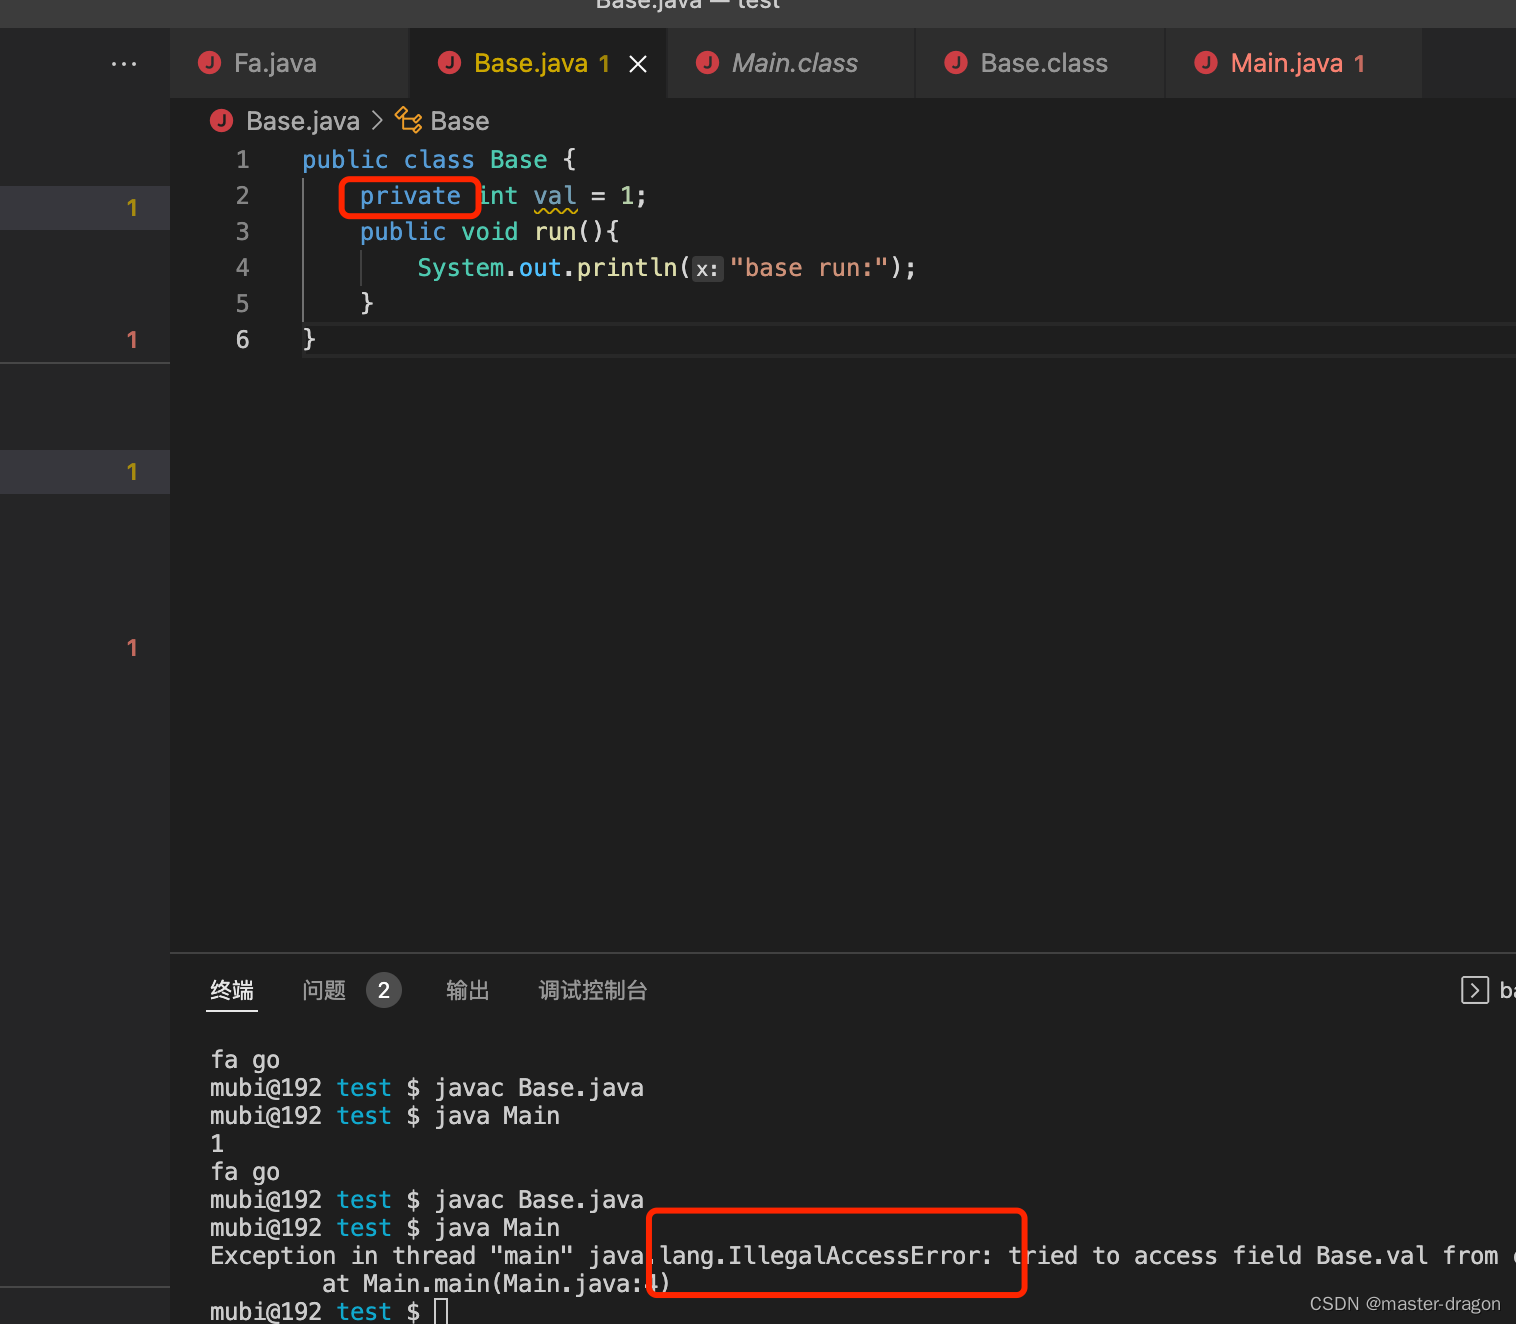The image size is (1516, 1324).
Task: Close the Base.java tab
Action: [x=638, y=64]
